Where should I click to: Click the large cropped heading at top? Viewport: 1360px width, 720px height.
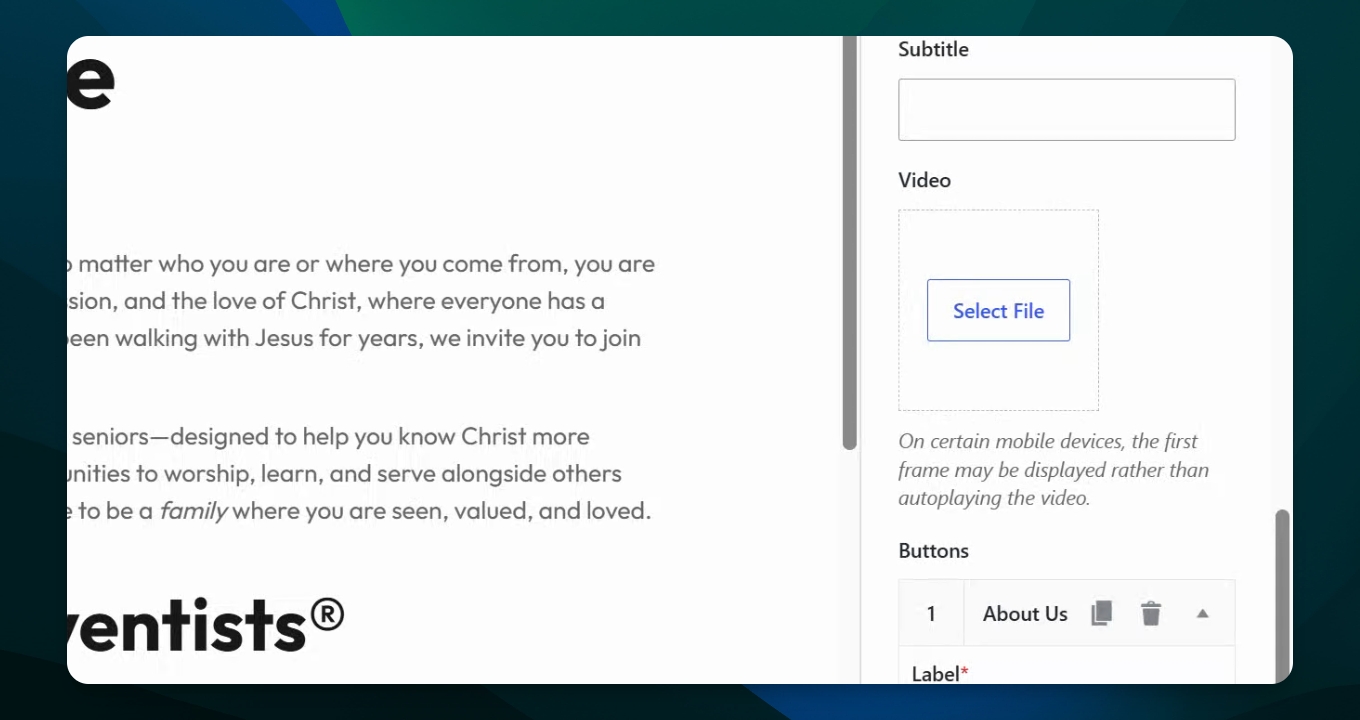coord(91,82)
